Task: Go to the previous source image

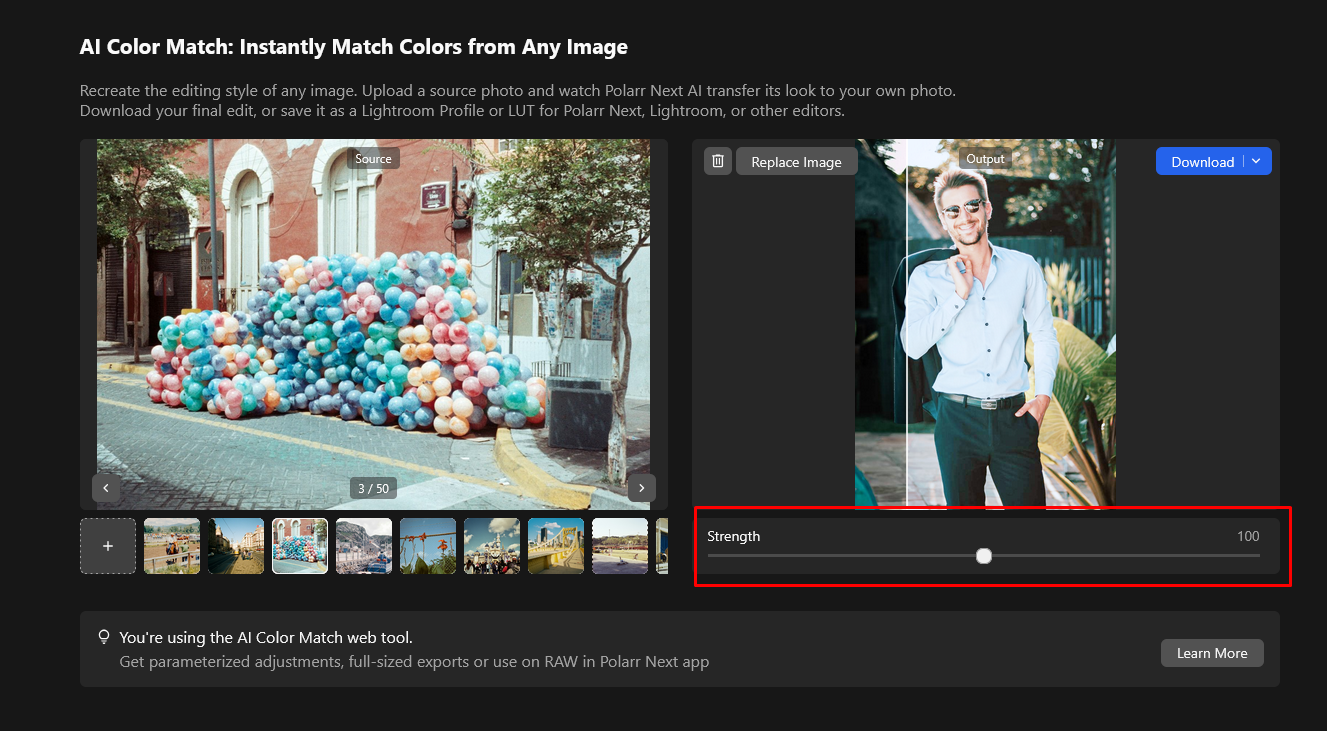Action: 106,488
